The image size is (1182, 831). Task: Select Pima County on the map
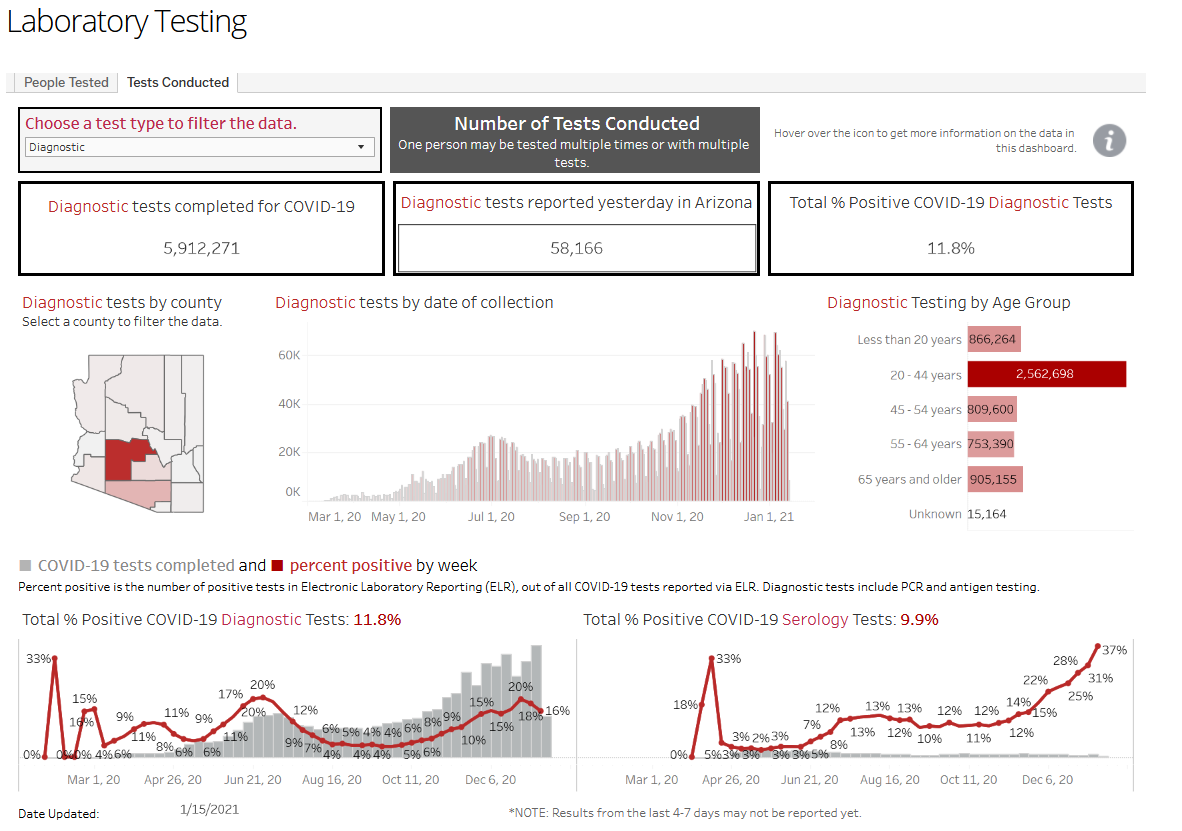click(x=139, y=492)
